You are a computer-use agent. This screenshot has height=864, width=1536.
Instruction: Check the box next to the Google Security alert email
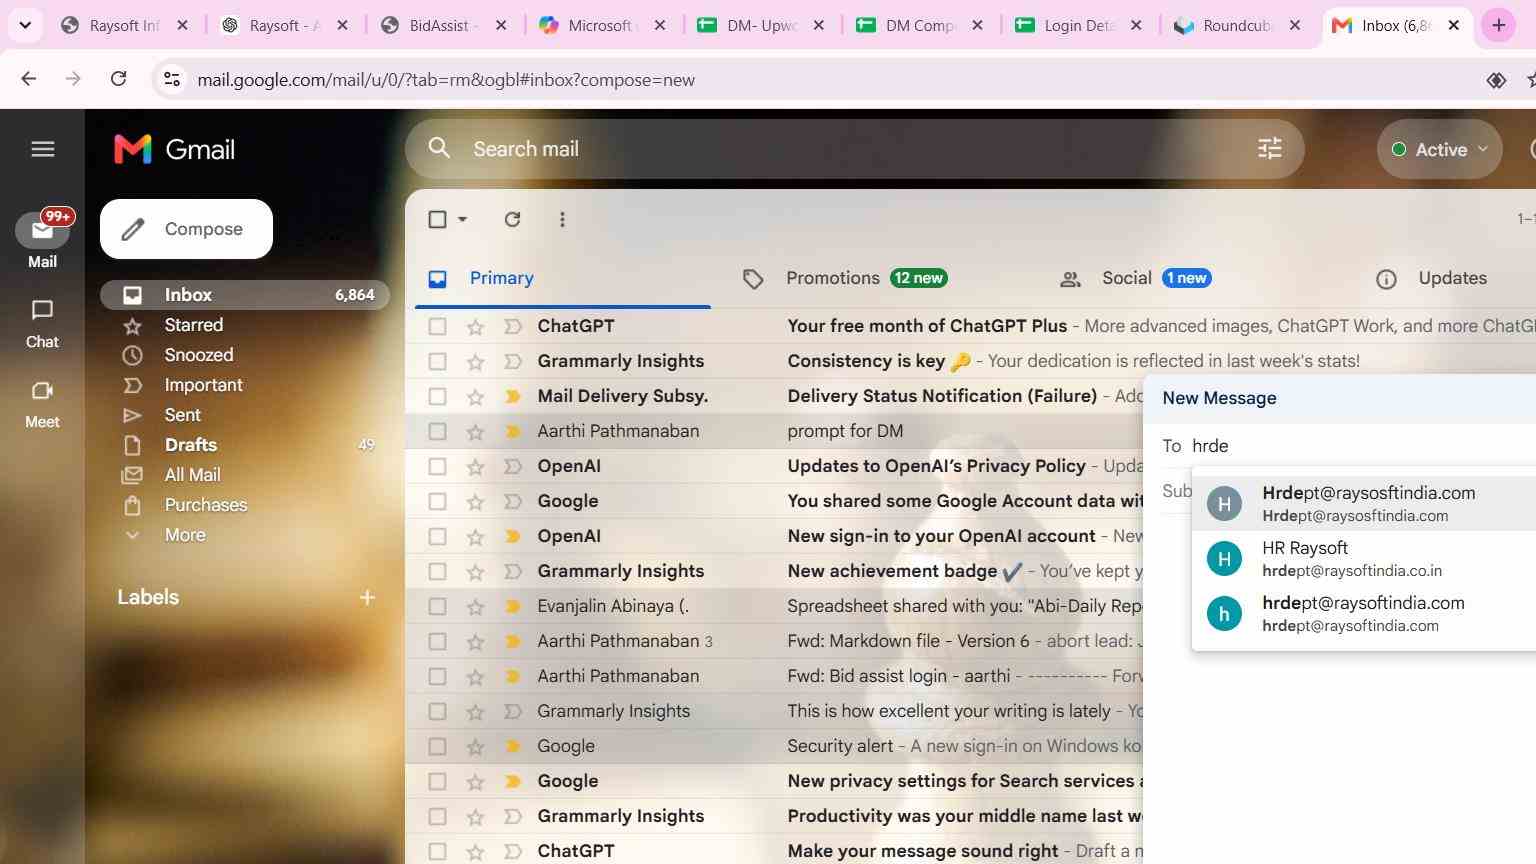click(437, 746)
